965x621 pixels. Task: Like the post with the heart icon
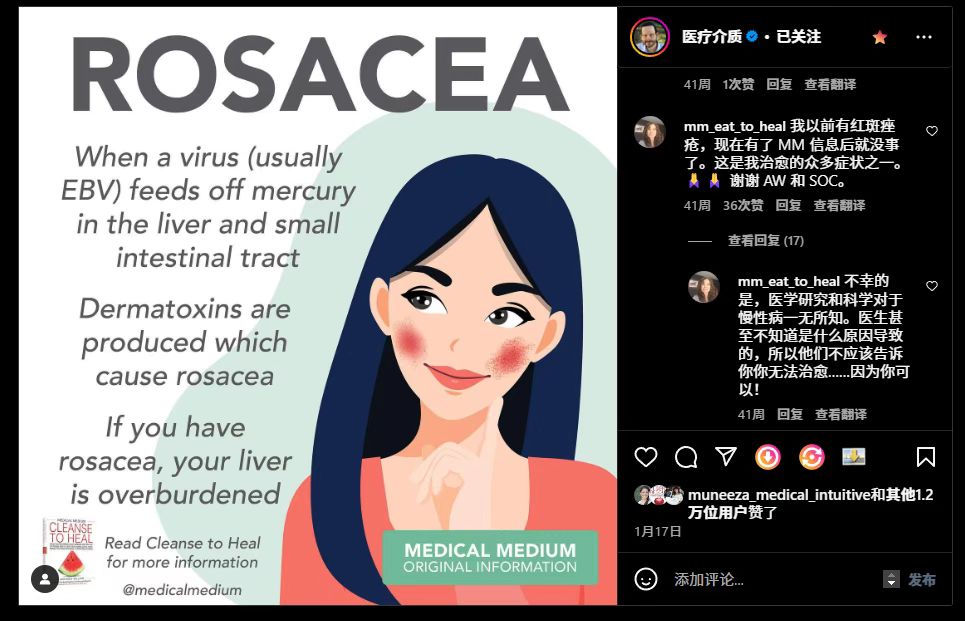tap(646, 457)
